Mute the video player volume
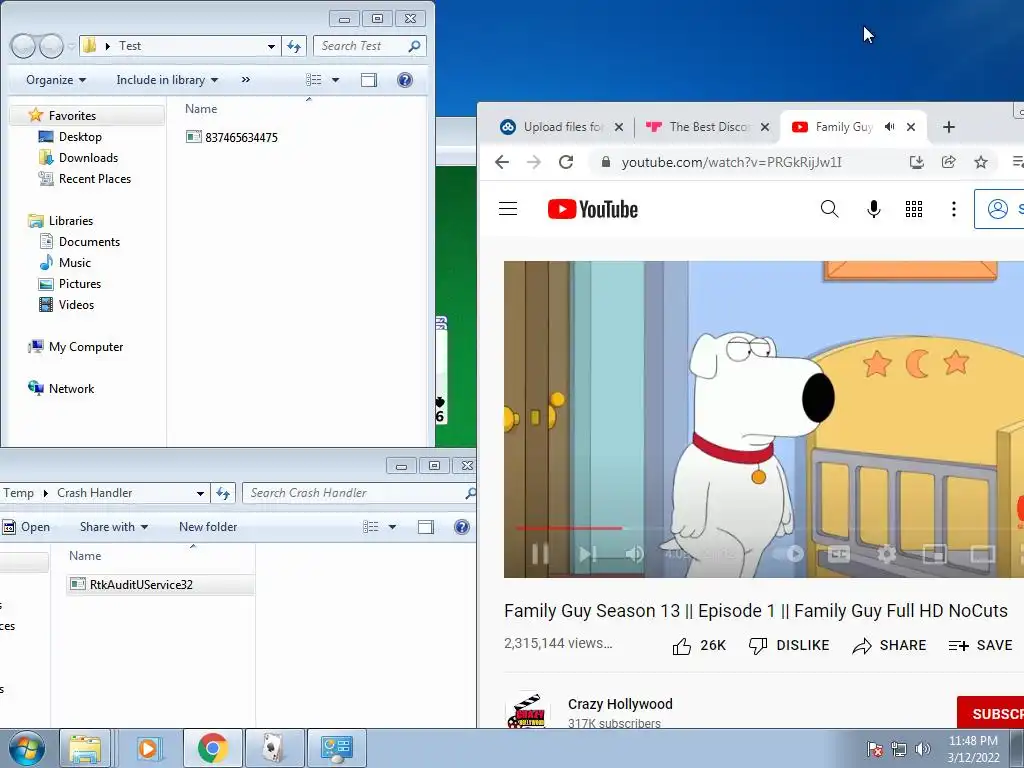The width and height of the screenshot is (1024, 768). (634, 554)
